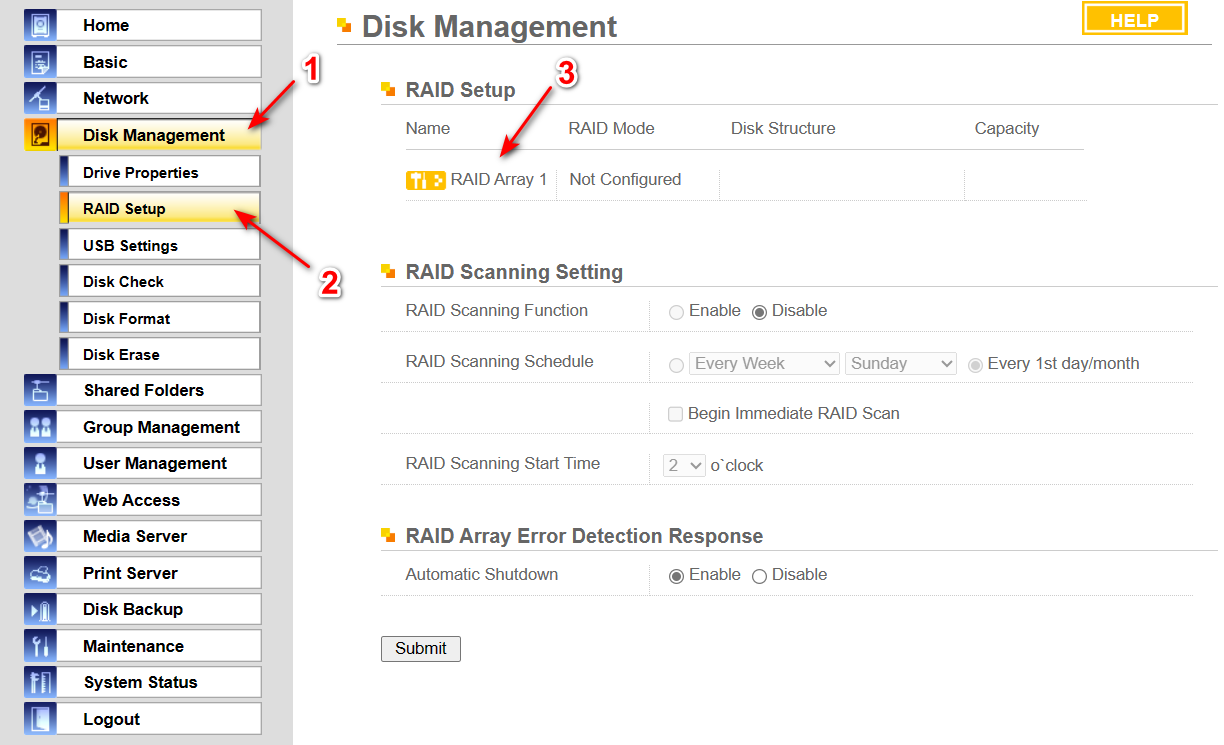1224x745 pixels.
Task: Switch to the USB Settings section
Action: coord(159,244)
